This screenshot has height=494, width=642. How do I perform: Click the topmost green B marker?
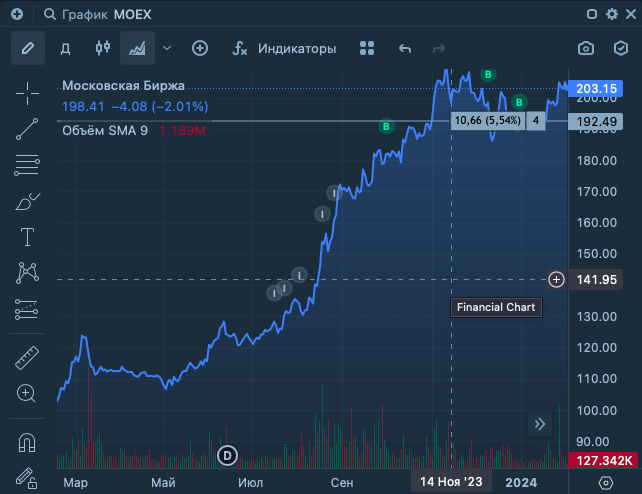click(x=488, y=74)
